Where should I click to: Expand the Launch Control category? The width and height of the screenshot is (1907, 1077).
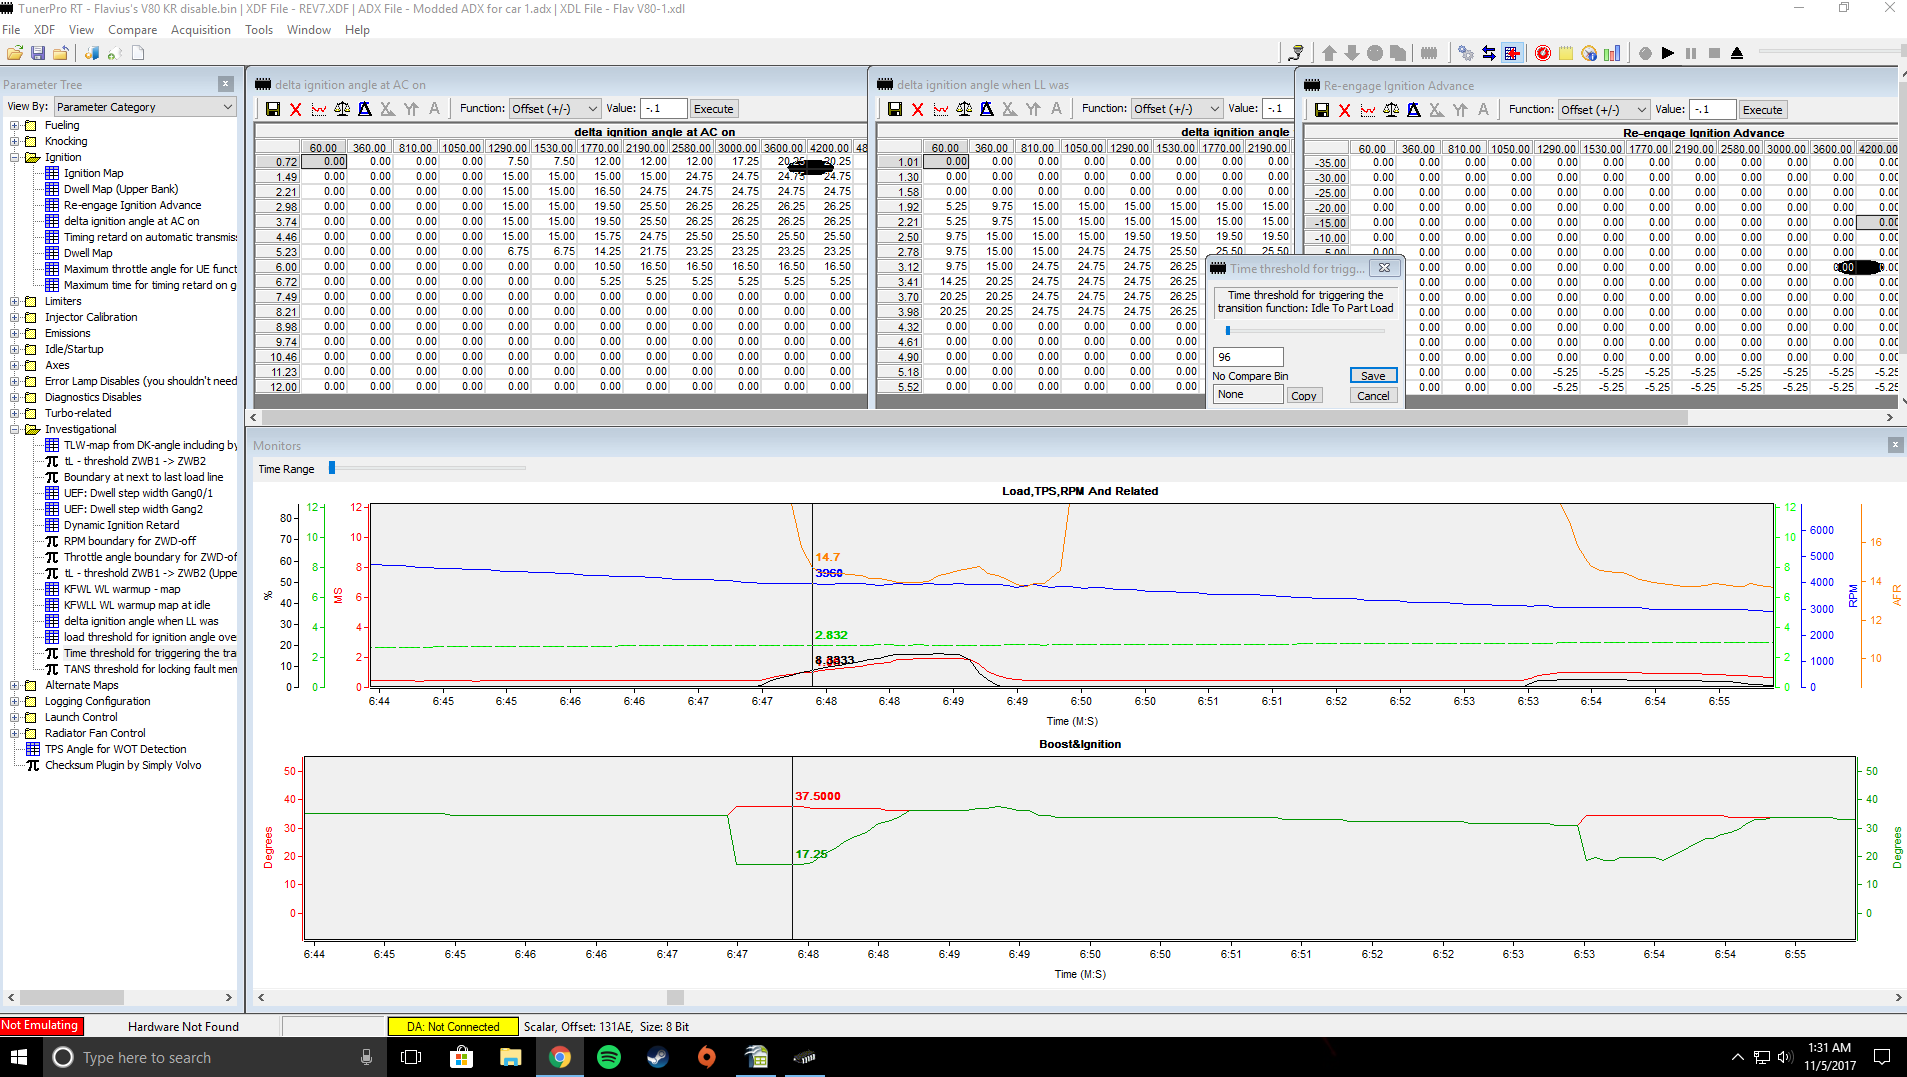click(14, 718)
